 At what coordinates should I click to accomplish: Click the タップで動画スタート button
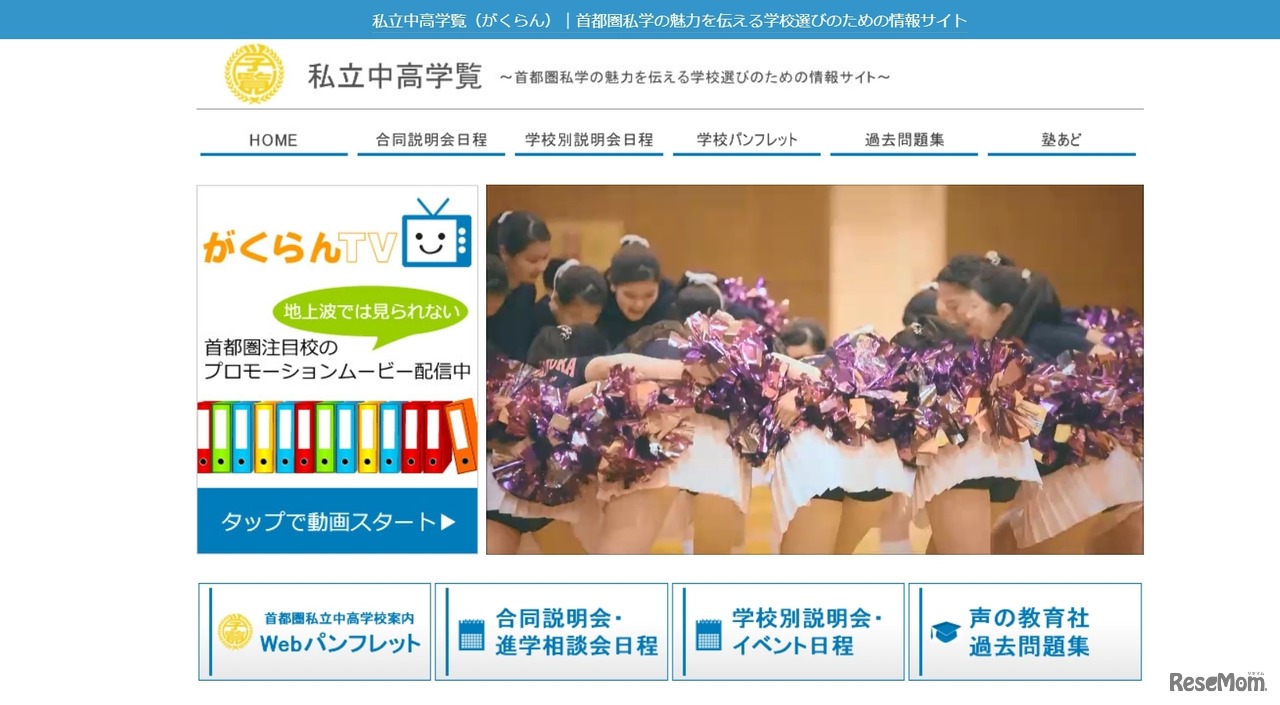tap(337, 521)
